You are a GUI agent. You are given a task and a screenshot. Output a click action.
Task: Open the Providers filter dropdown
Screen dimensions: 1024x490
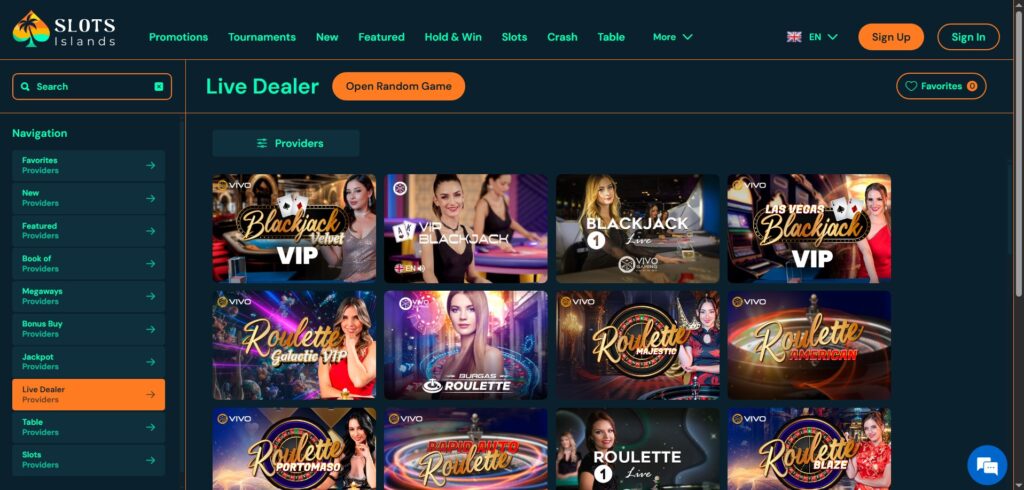pos(286,143)
